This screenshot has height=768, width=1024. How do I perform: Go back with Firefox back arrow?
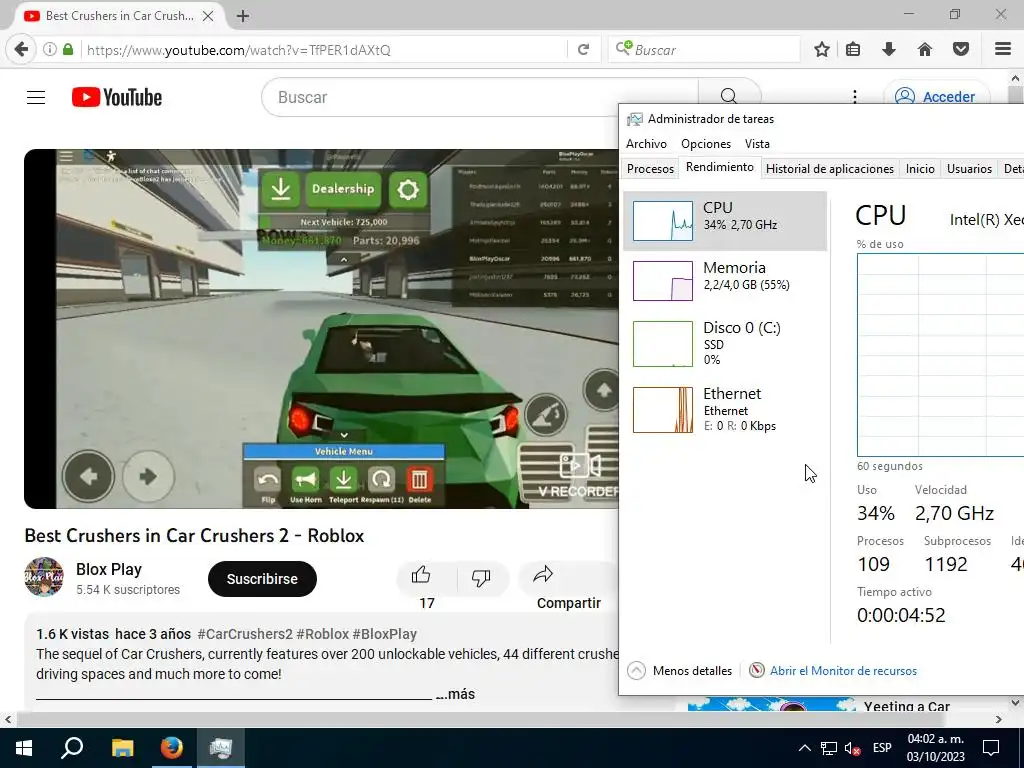click(21, 50)
